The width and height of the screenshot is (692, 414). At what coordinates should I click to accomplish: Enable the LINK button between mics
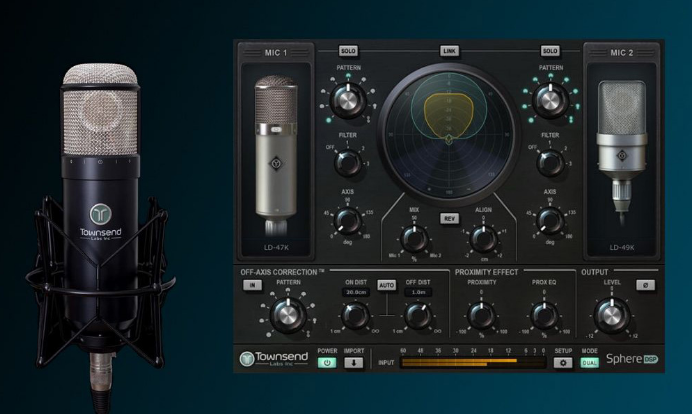pyautogui.click(x=449, y=51)
